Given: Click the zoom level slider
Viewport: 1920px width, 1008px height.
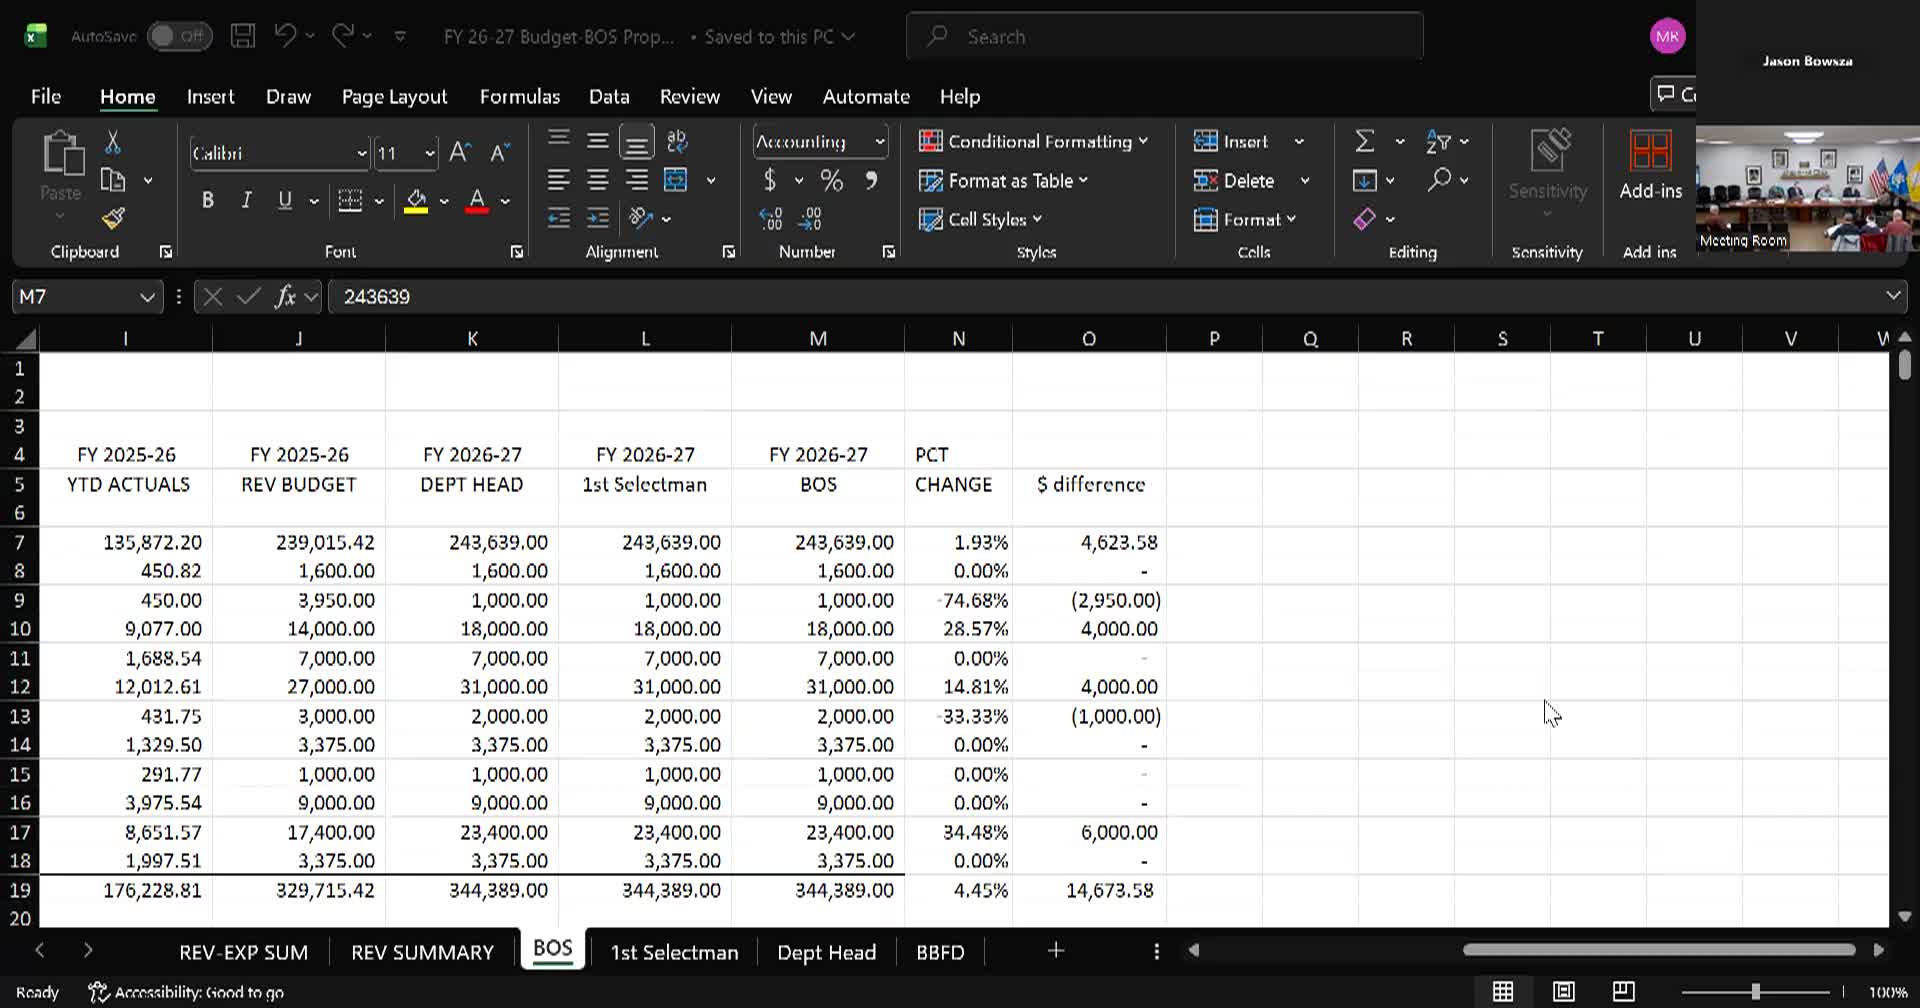Looking at the screenshot, I should (x=1755, y=992).
